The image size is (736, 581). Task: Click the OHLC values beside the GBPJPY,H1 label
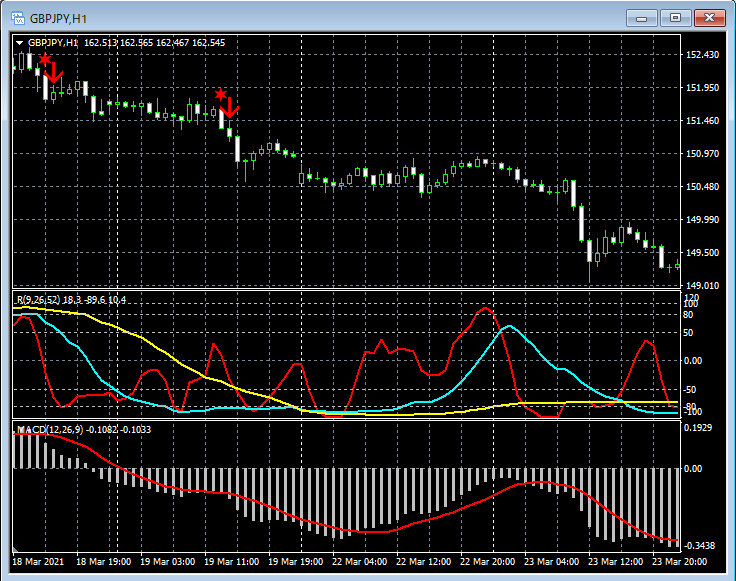pyautogui.click(x=154, y=43)
